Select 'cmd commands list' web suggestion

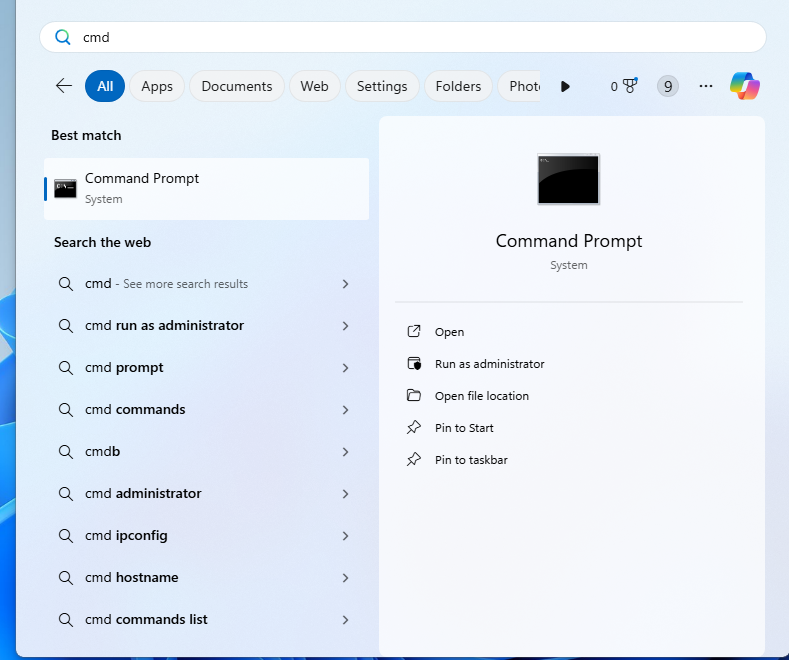(206, 619)
